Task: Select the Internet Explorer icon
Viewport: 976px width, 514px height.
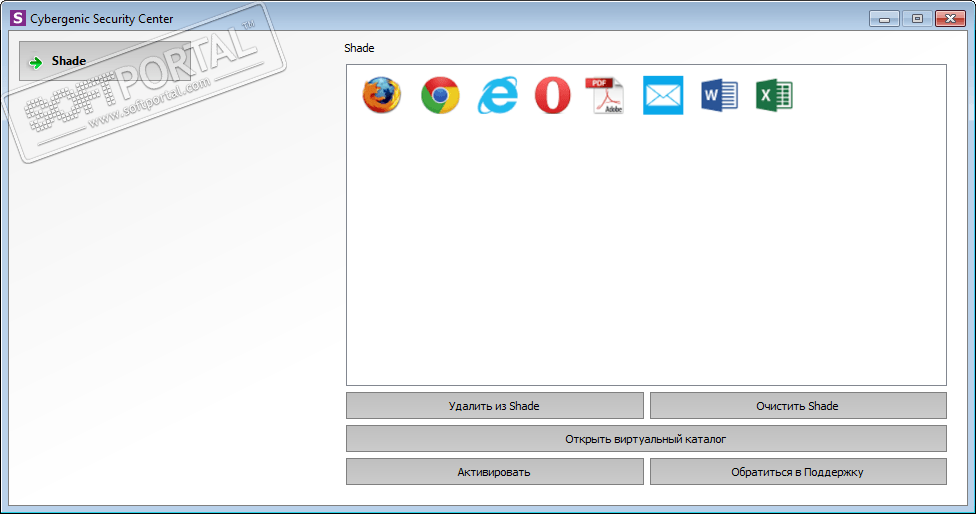Action: (497, 95)
